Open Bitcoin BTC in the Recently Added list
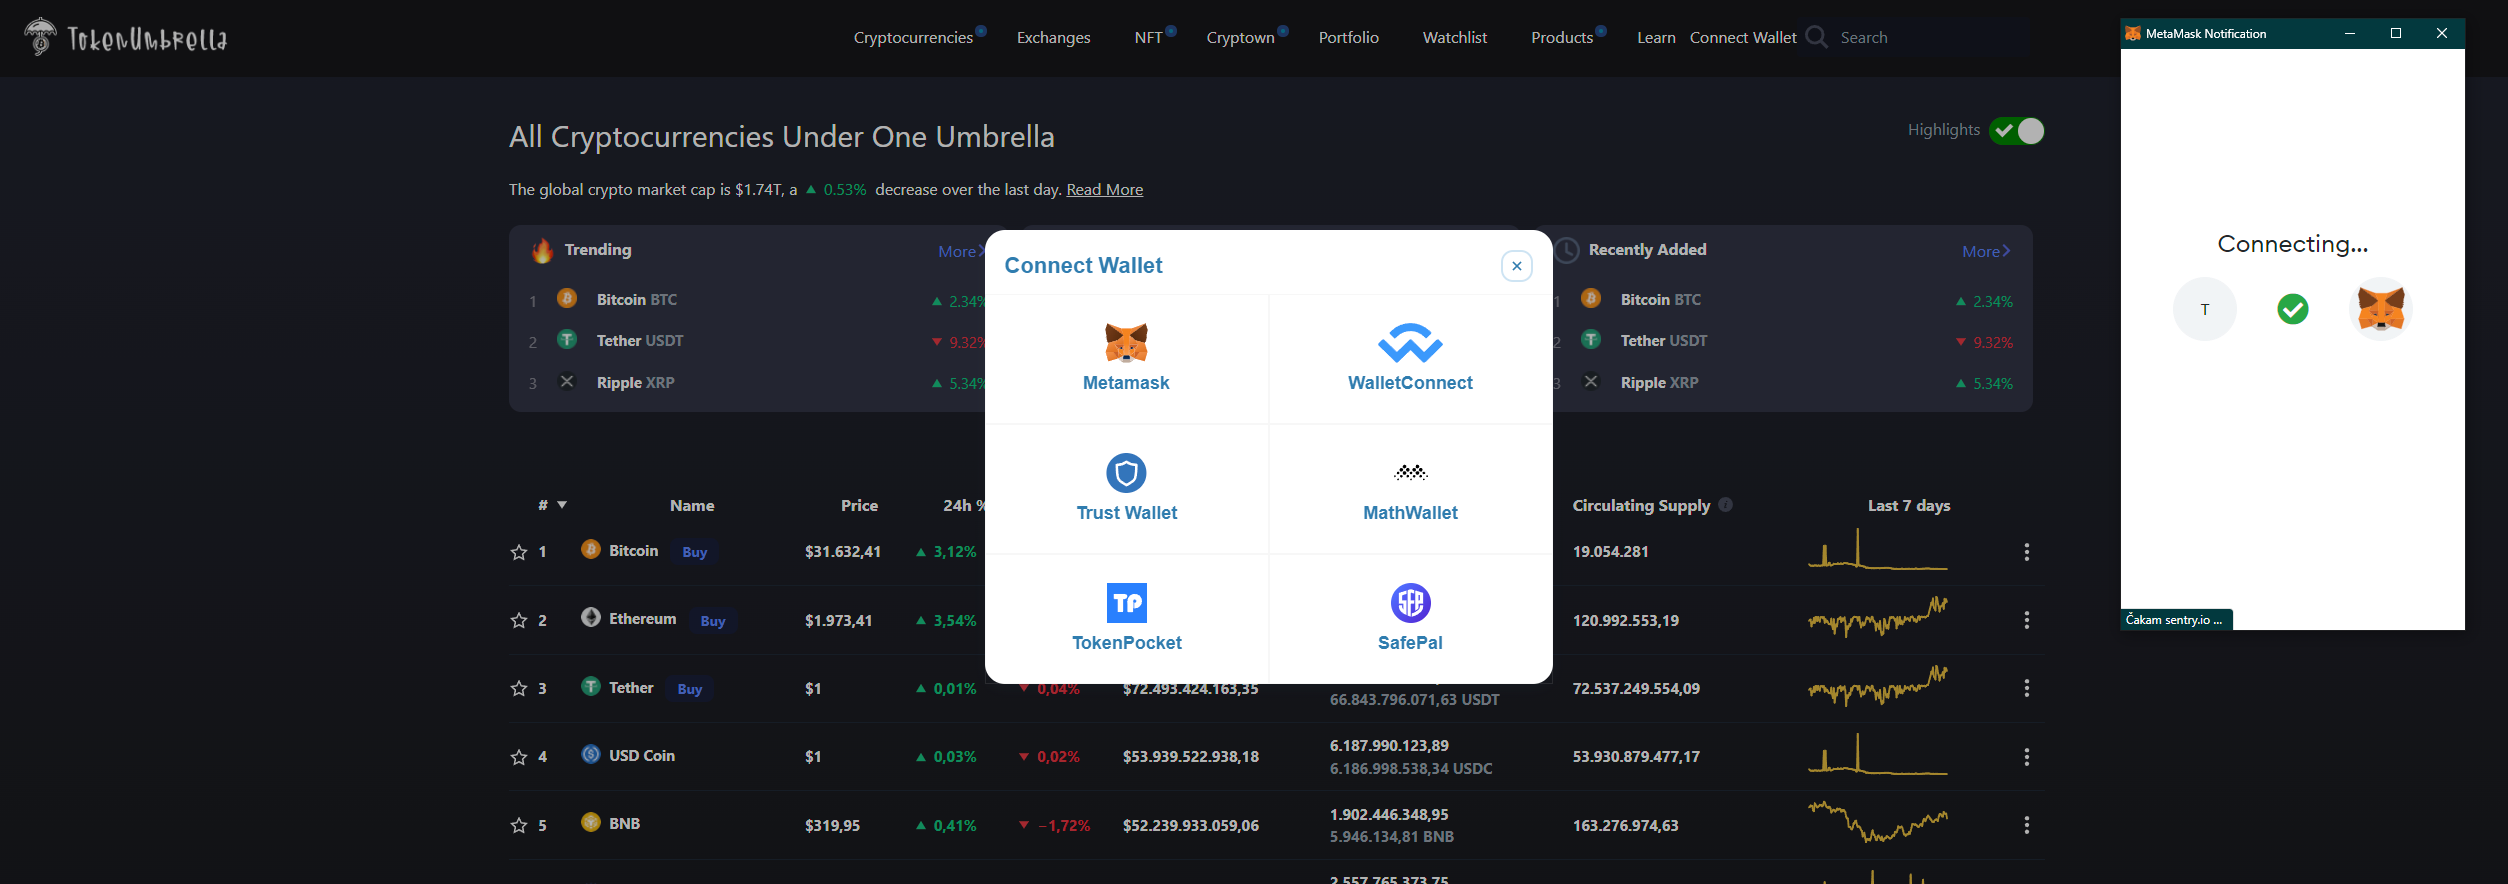2508x884 pixels. (1660, 300)
